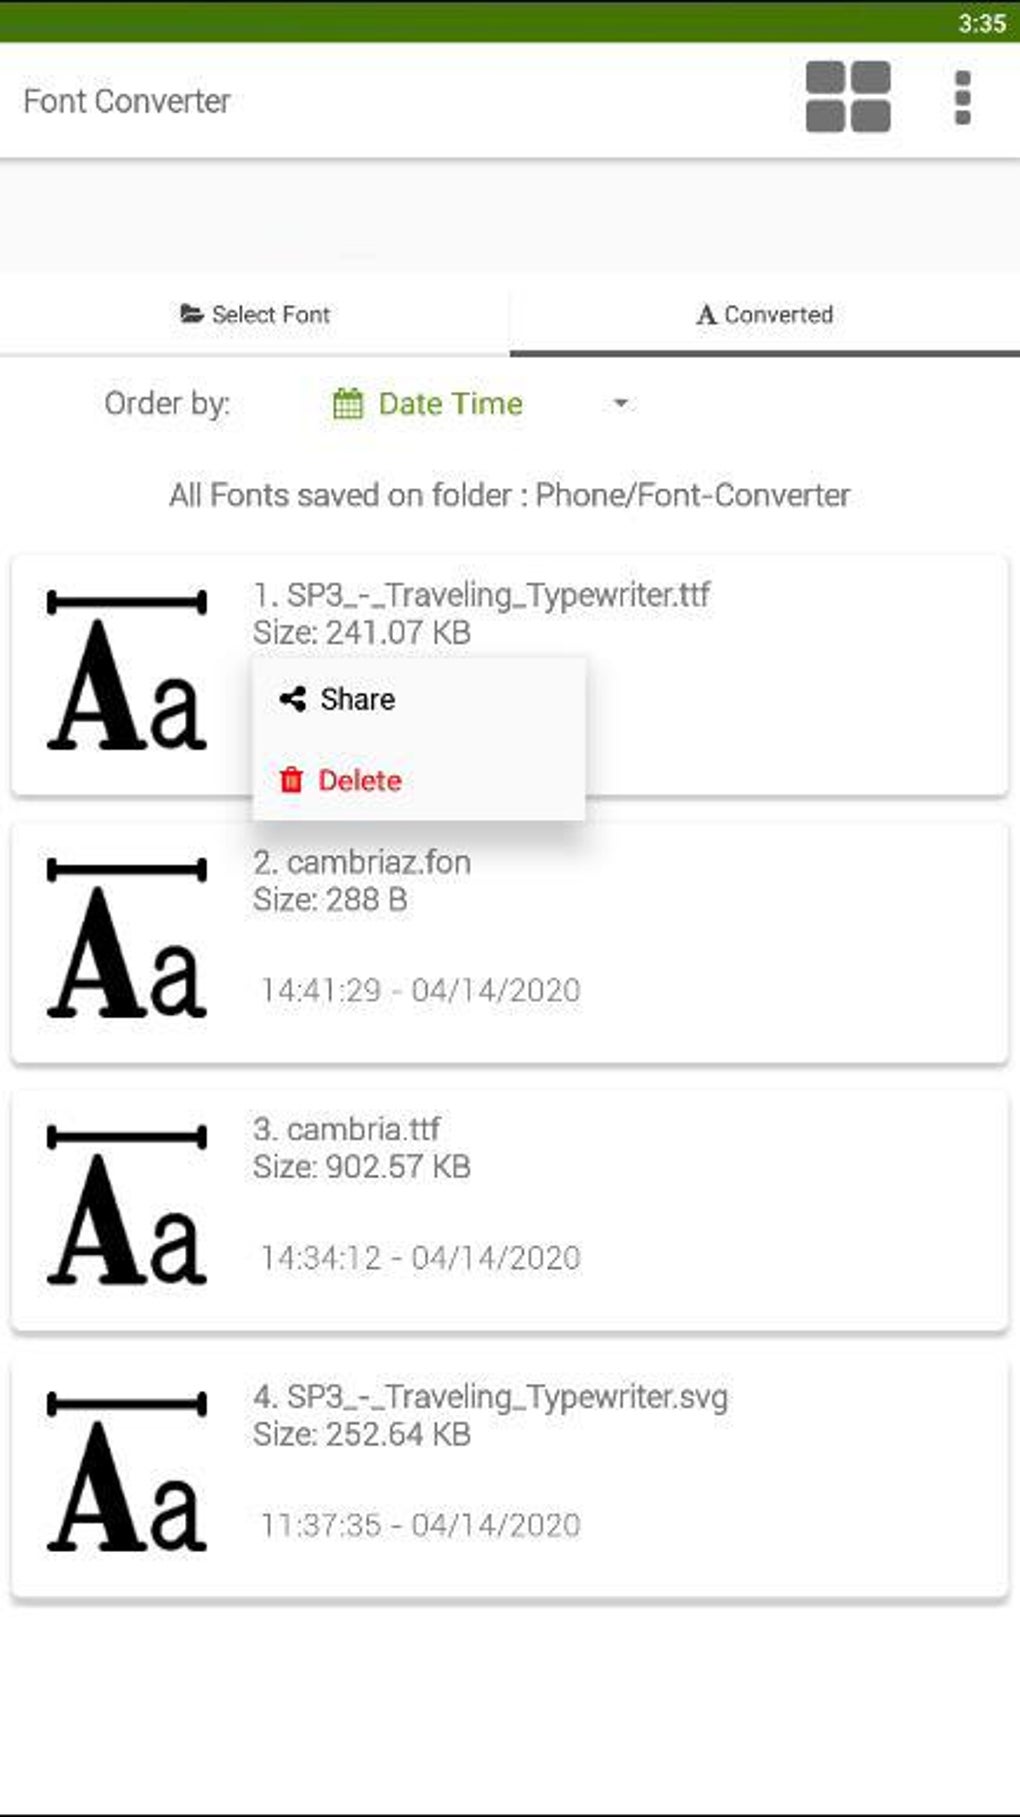The width and height of the screenshot is (1020, 1817).
Task: Click Aa icon for SP3_-_Traveling_Typewriter.ttf
Action: coord(127,672)
